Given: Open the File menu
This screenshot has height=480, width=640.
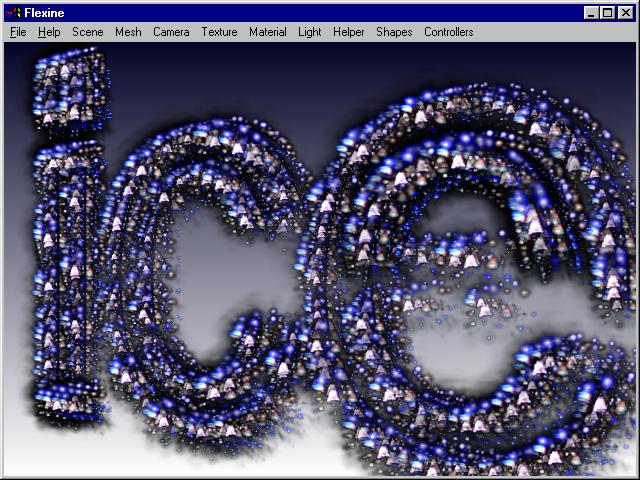Looking at the screenshot, I should [18, 32].
